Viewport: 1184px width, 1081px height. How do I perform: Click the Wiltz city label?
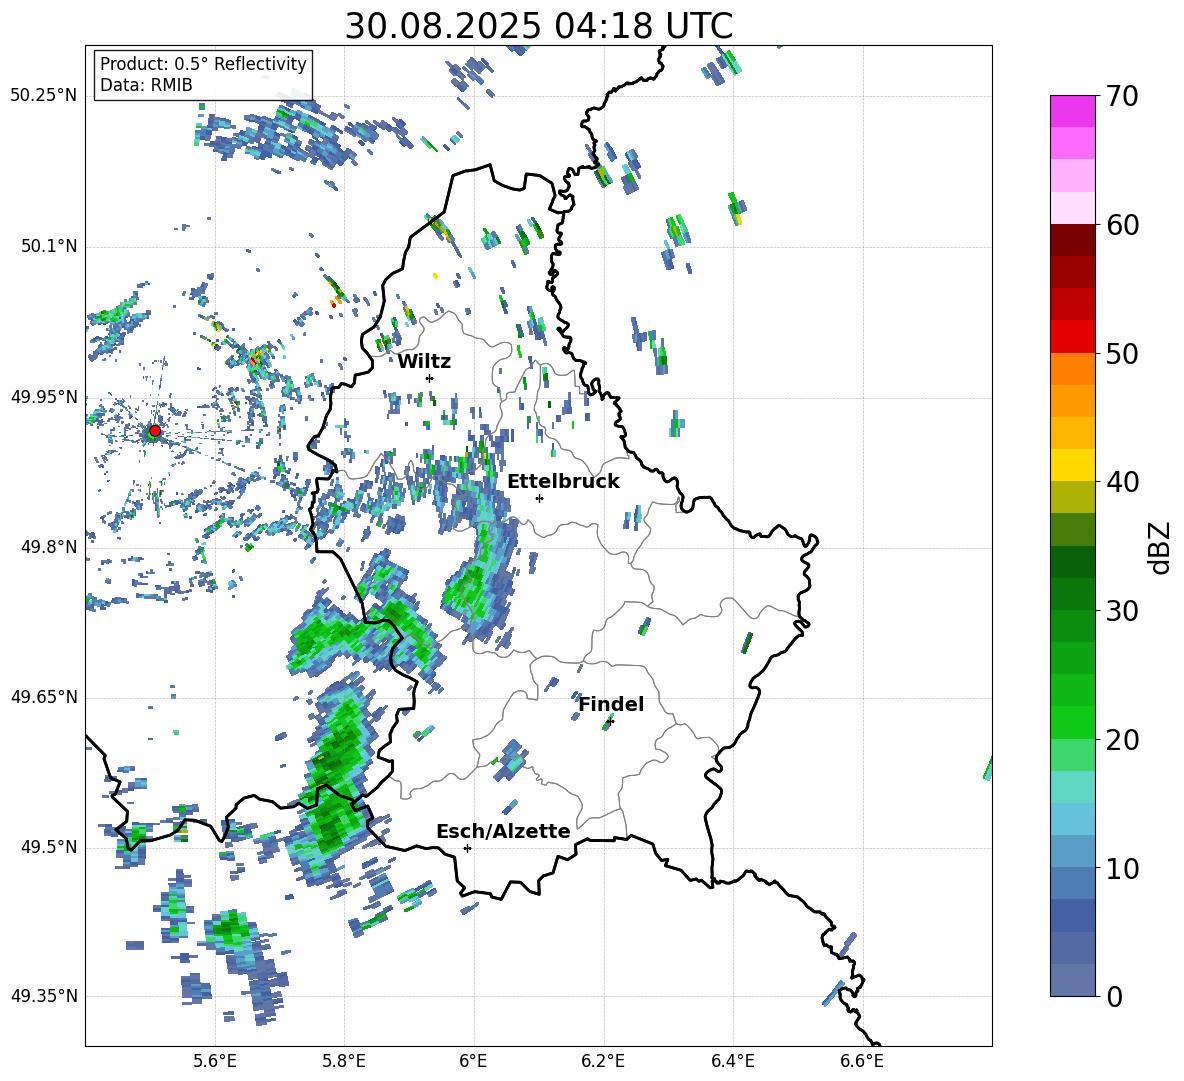(x=424, y=362)
